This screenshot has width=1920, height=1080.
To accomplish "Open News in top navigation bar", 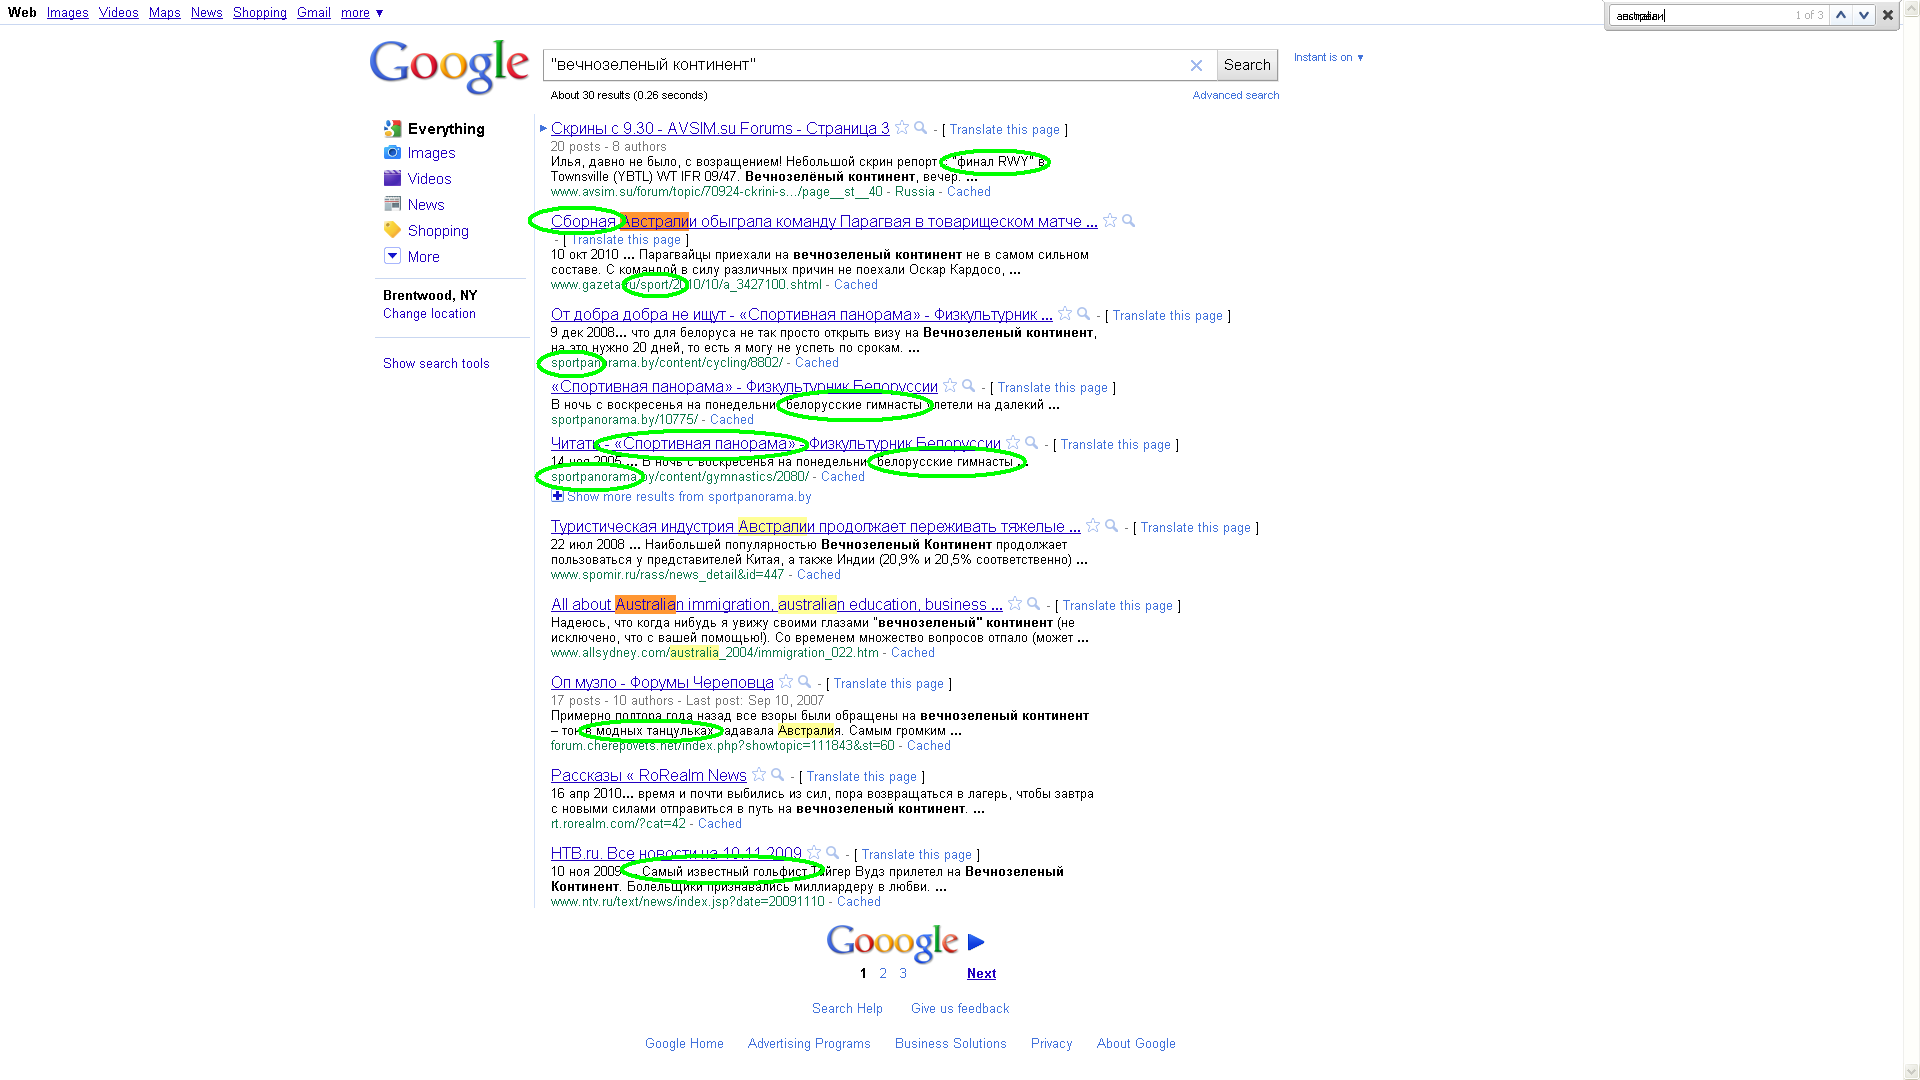I will (206, 13).
